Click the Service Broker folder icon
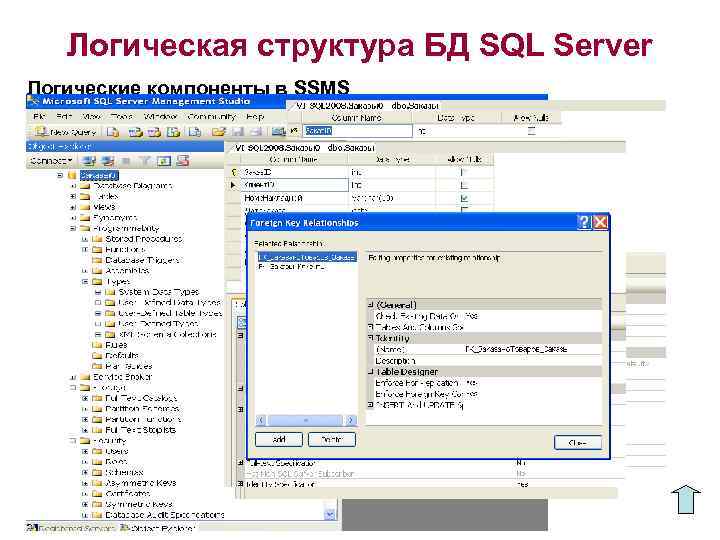The height and width of the screenshot is (540, 720). 85,377
